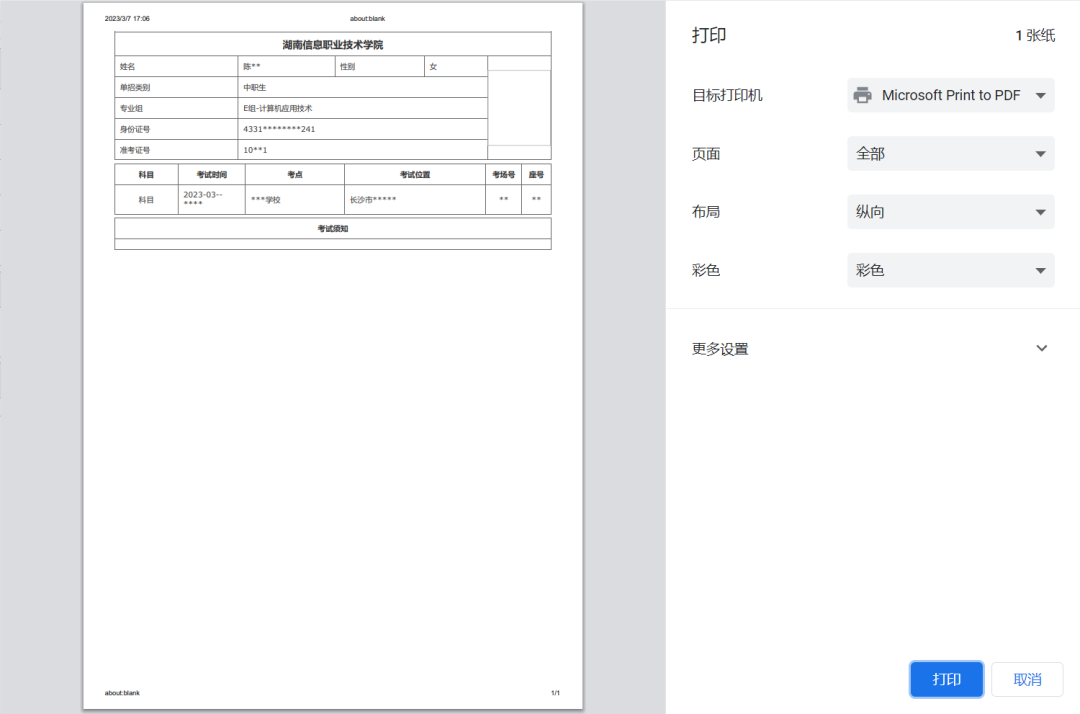The image size is (1080, 714).
Task: Click the printer icon beside Microsoft Print to PDF
Action: (x=862, y=96)
